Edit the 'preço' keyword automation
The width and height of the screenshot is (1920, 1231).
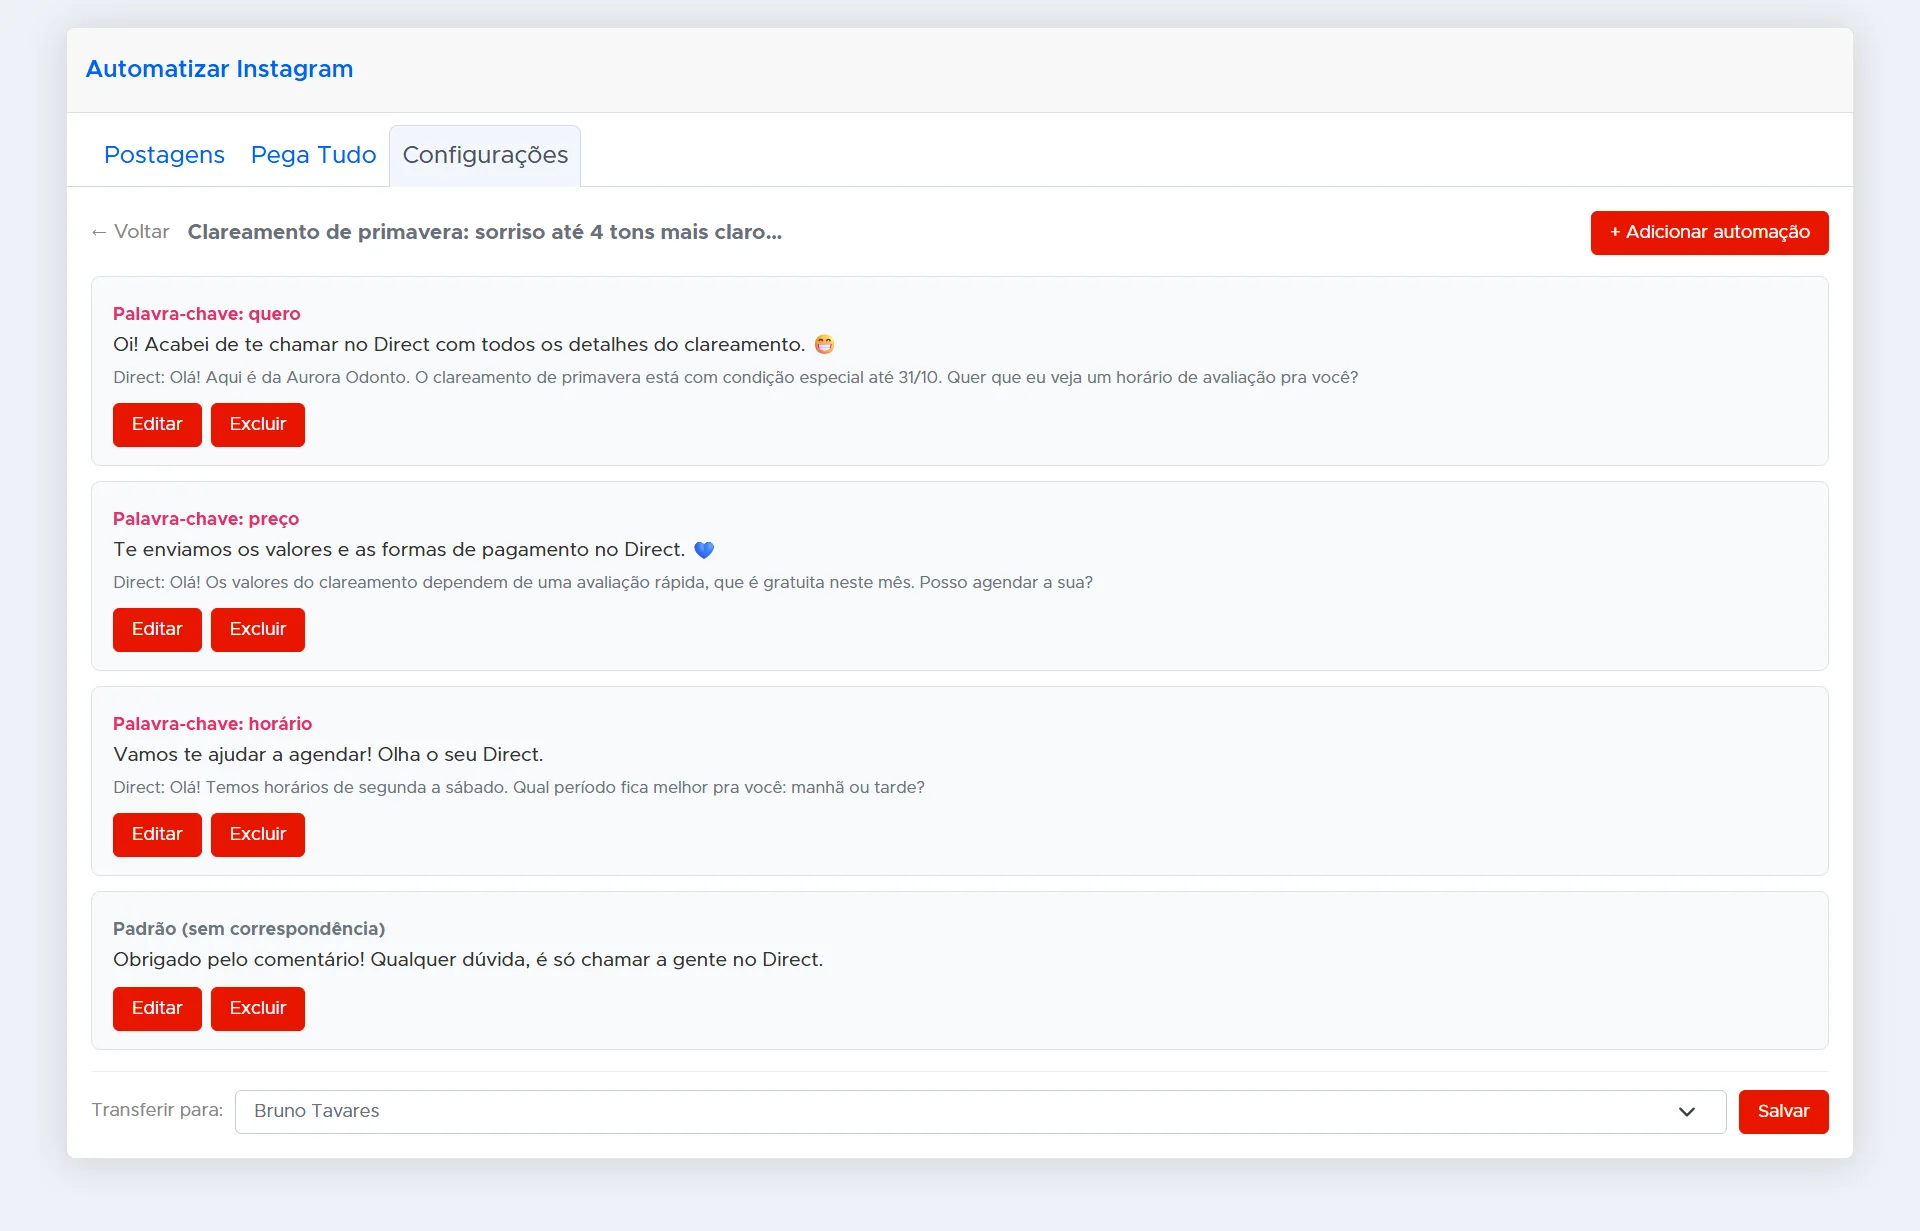tap(157, 629)
